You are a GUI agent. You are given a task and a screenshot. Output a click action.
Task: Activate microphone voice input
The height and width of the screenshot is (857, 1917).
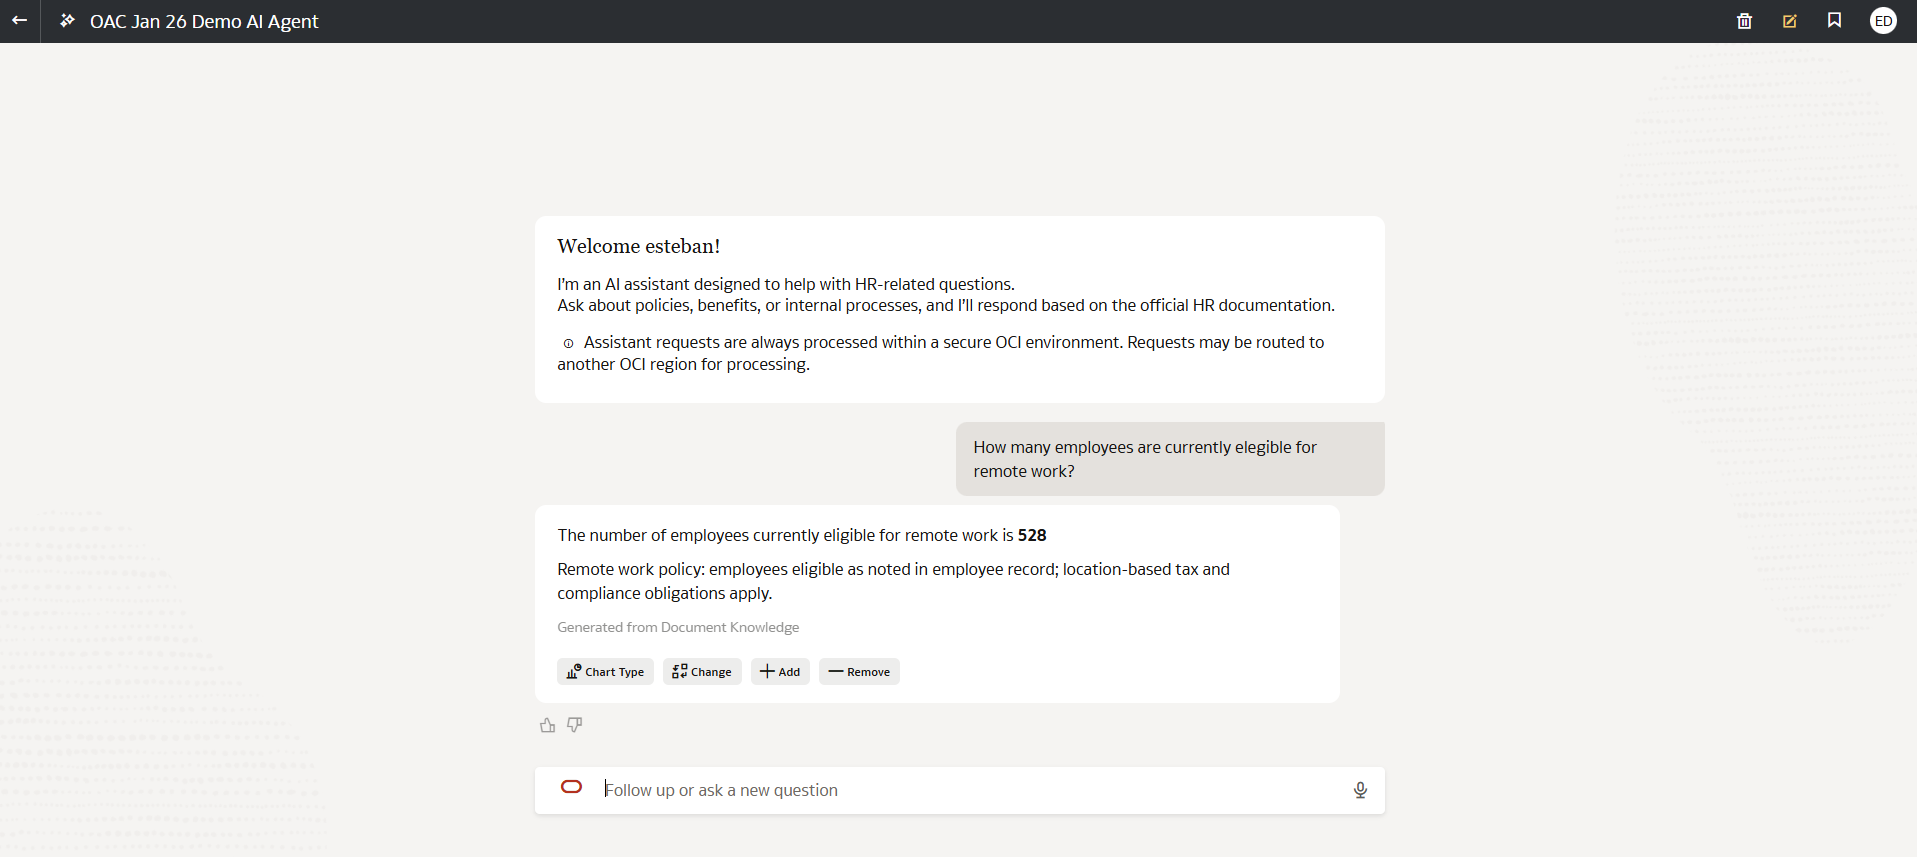[x=1360, y=790]
